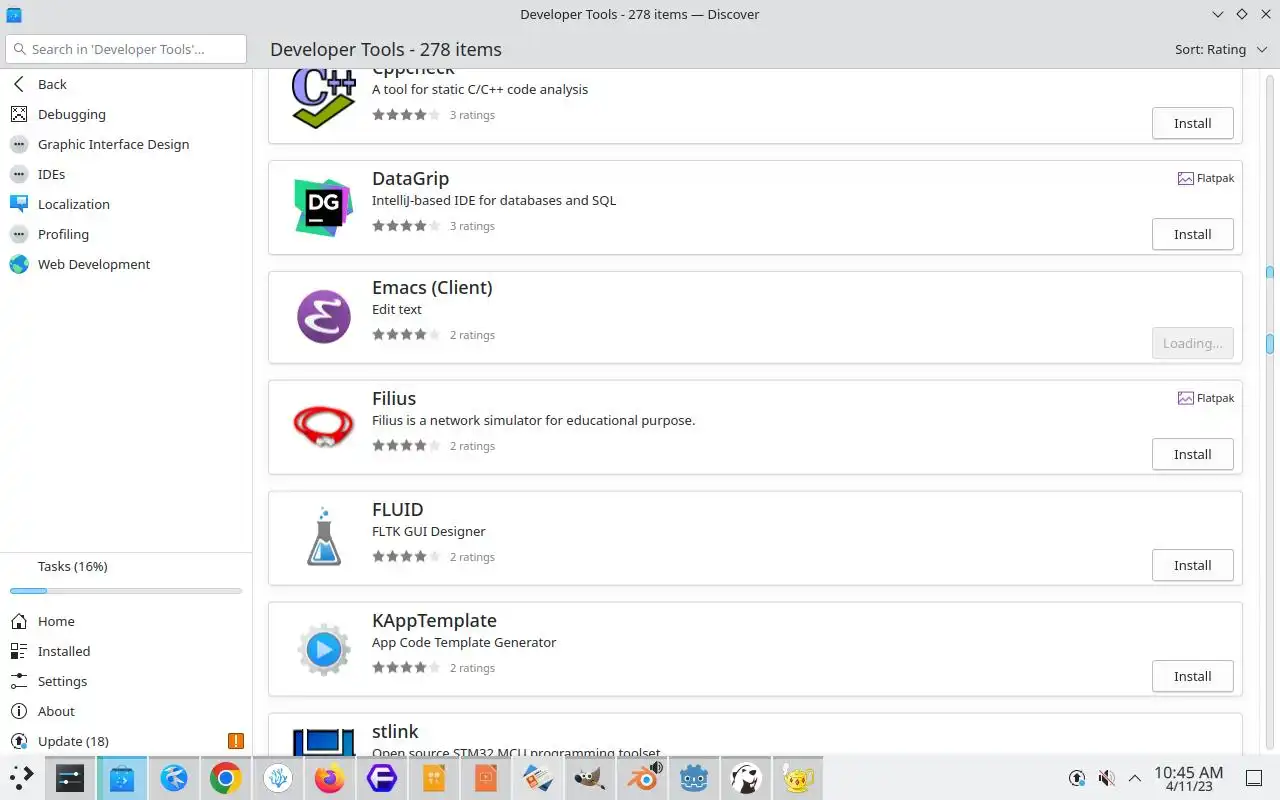The width and height of the screenshot is (1280, 800).
Task: Click the Tasks (16%) progress bar
Action: (x=126, y=591)
